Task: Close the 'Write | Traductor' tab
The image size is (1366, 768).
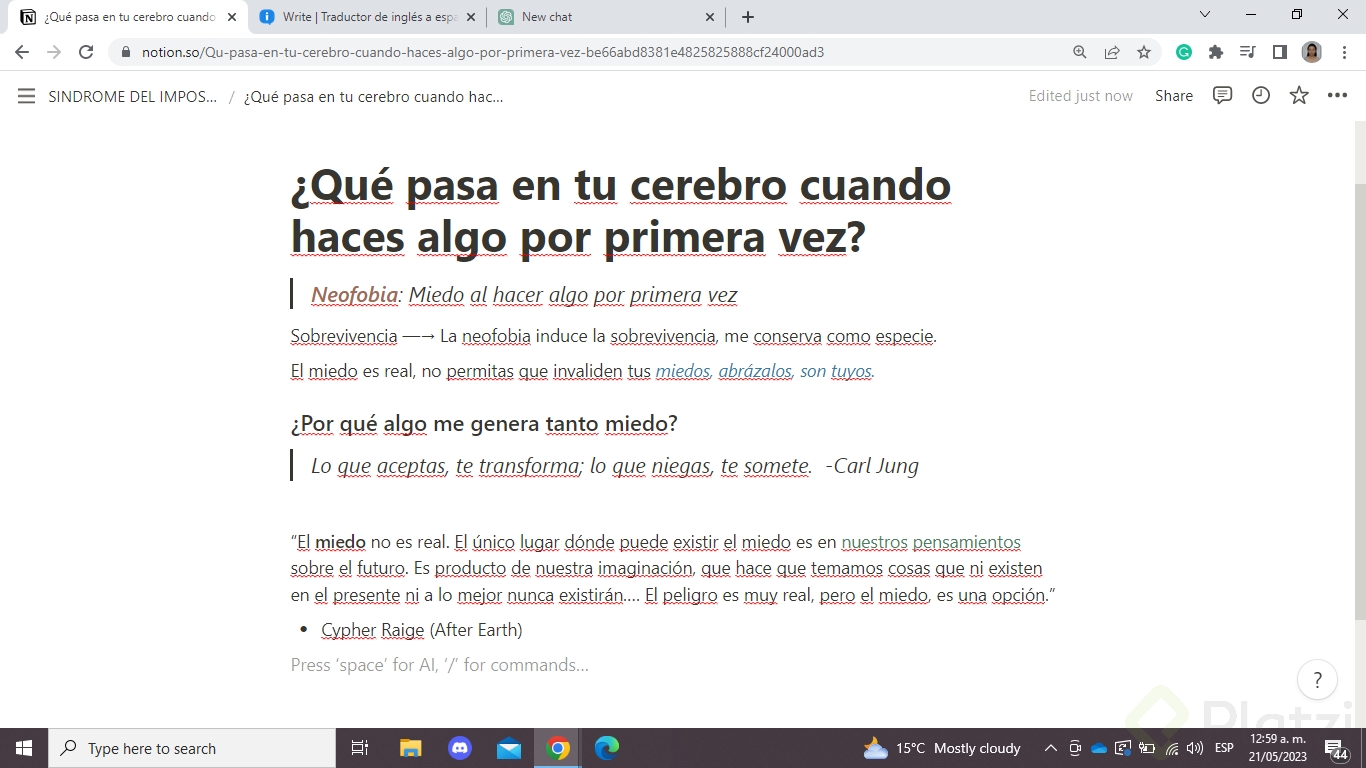Action: coord(471,17)
